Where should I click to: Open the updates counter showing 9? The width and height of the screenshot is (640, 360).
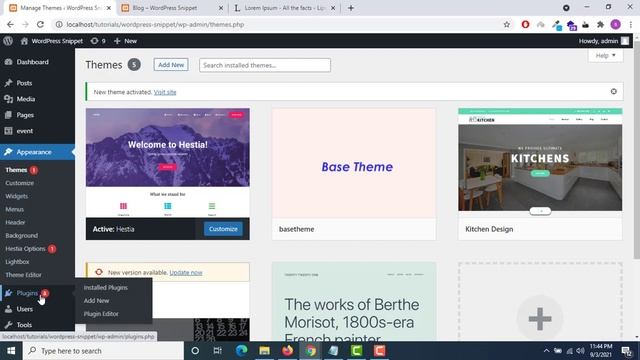(98, 41)
